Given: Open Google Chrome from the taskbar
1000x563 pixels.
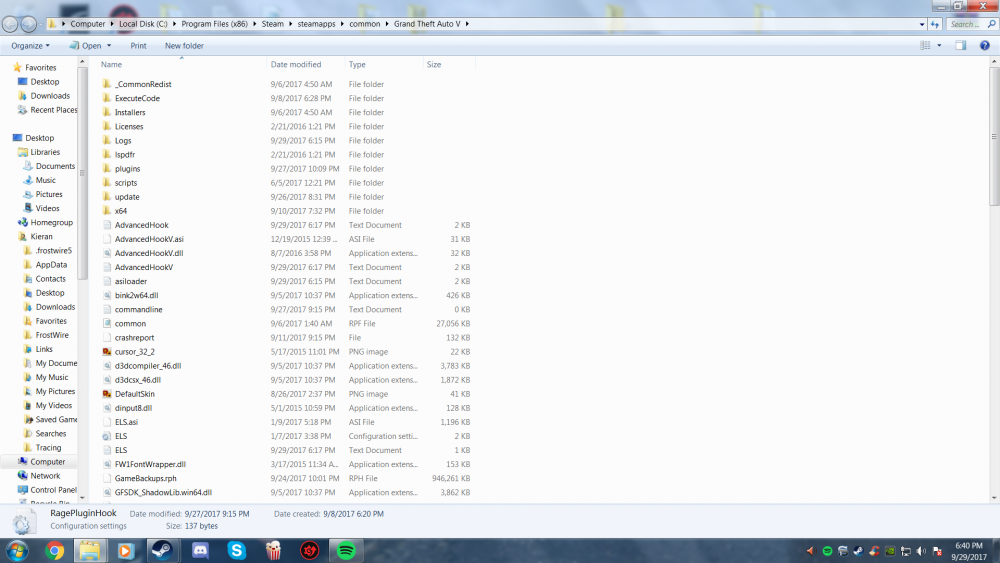Looking at the screenshot, I should pos(54,550).
